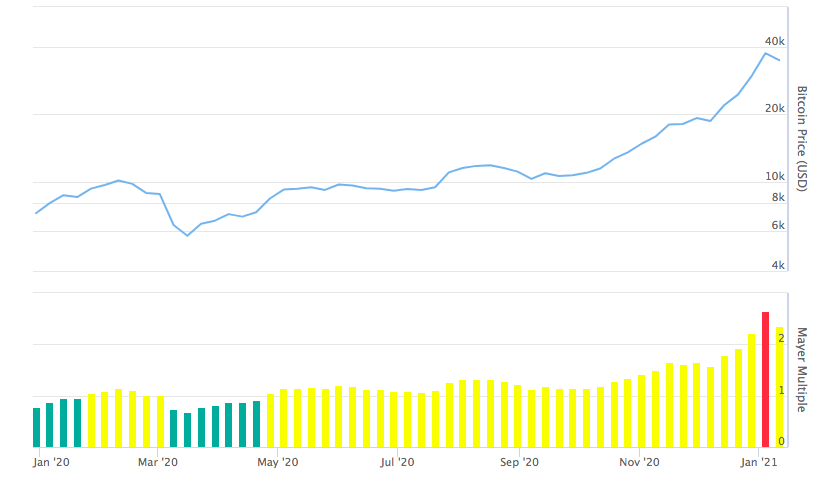Click the 4k price axis label
Screen dimensions: 827x479
[778, 265]
